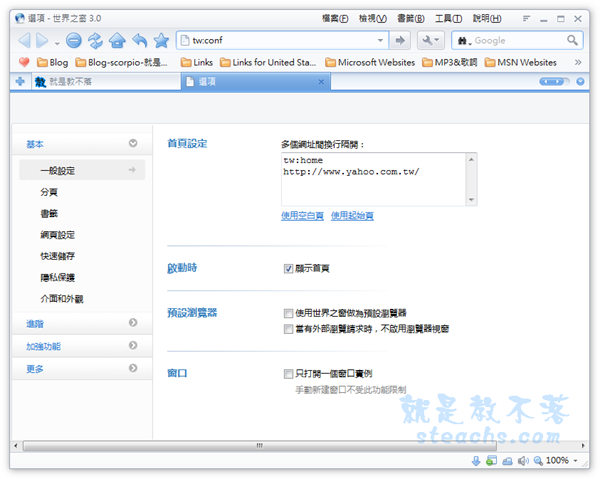Click the horizontal scrollbar thumb
Viewport: 600px width, 479px height.
click(x=259, y=446)
